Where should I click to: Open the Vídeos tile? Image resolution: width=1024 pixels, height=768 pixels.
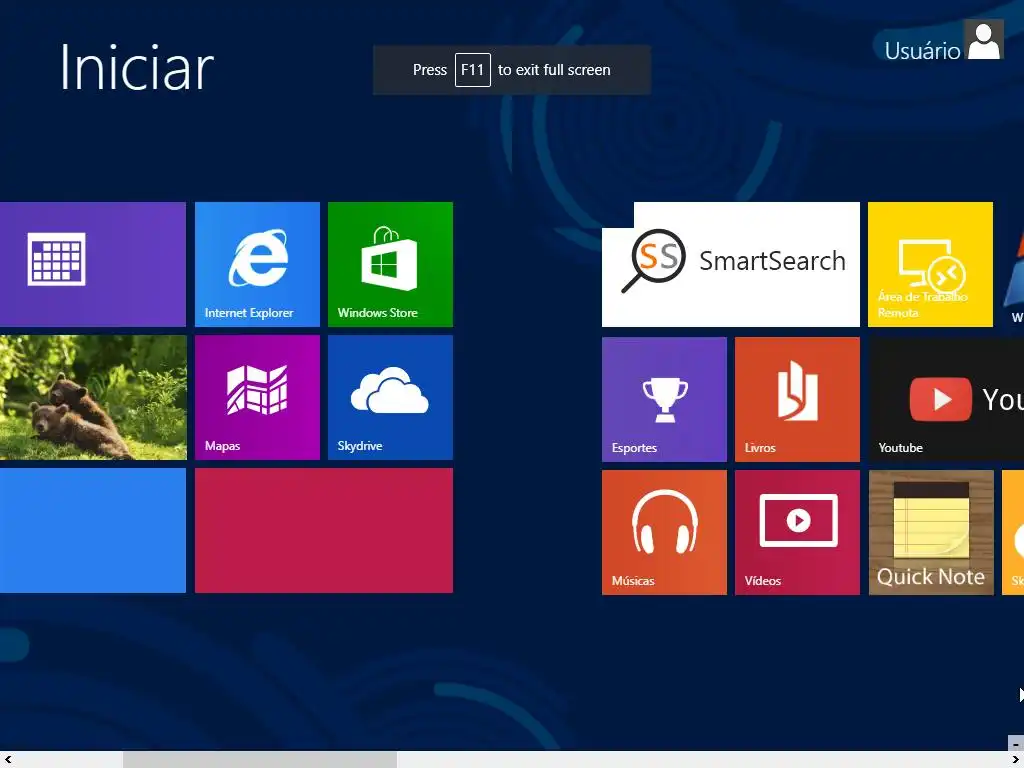(797, 532)
